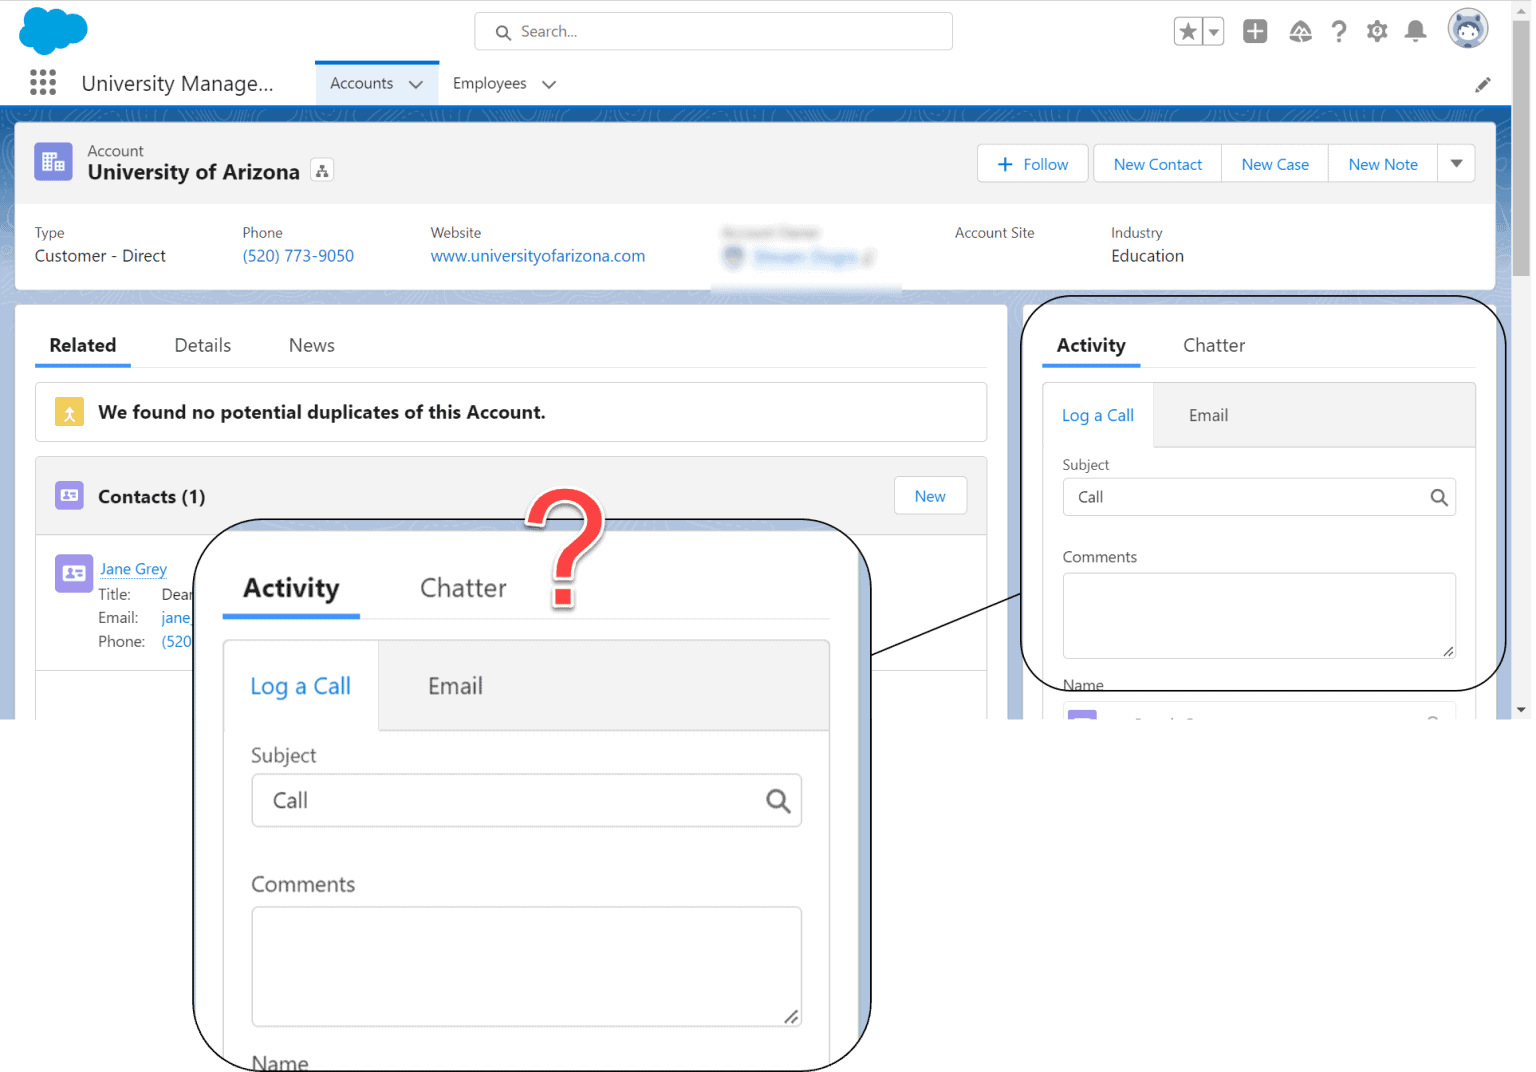Switch to the Chatter tab in the sidebar
Viewport: 1536px width, 1072px height.
[x=1214, y=345]
